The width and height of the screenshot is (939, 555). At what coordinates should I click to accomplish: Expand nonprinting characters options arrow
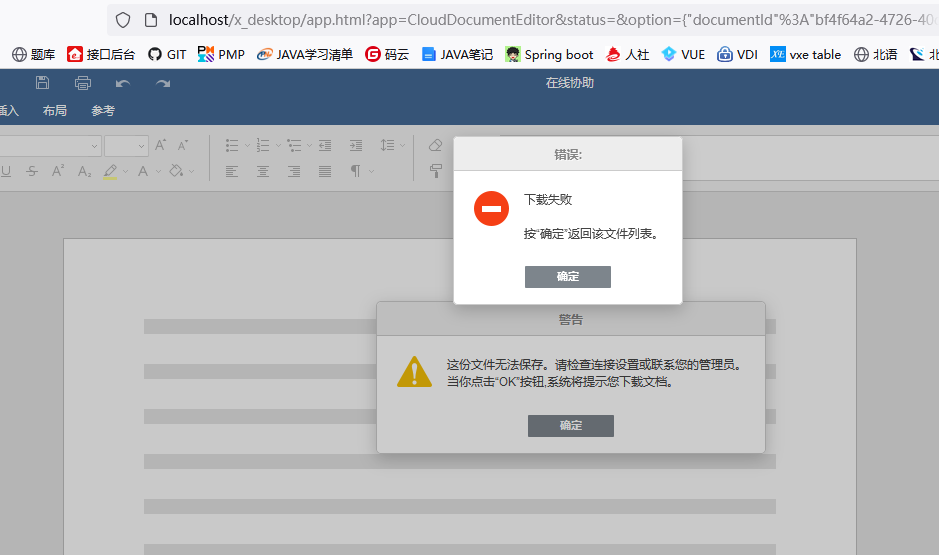371,172
